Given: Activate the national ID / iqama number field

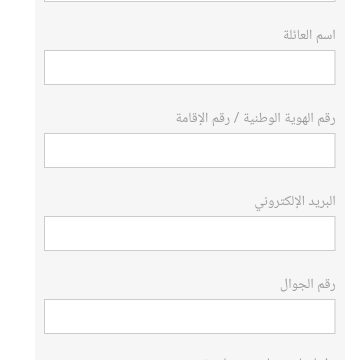Looking at the screenshot, I should point(190,150).
